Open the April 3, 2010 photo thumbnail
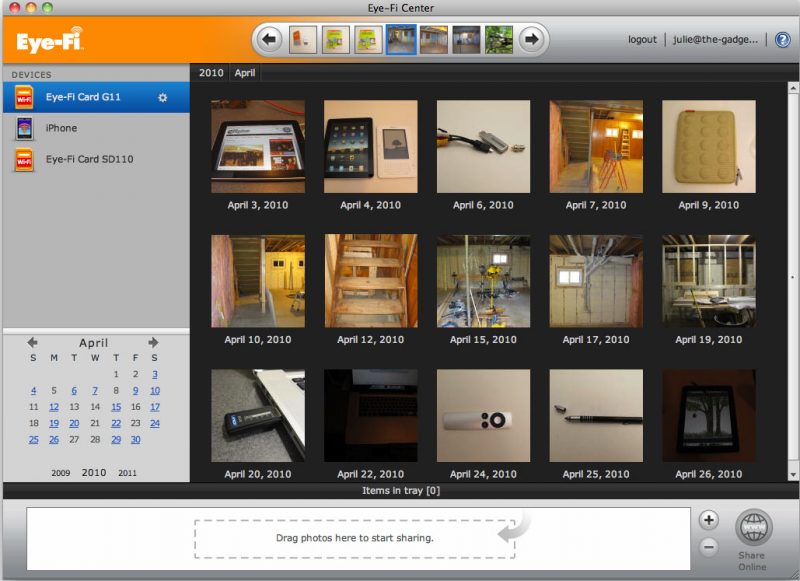Viewport: 800px width, 581px height. [x=258, y=146]
